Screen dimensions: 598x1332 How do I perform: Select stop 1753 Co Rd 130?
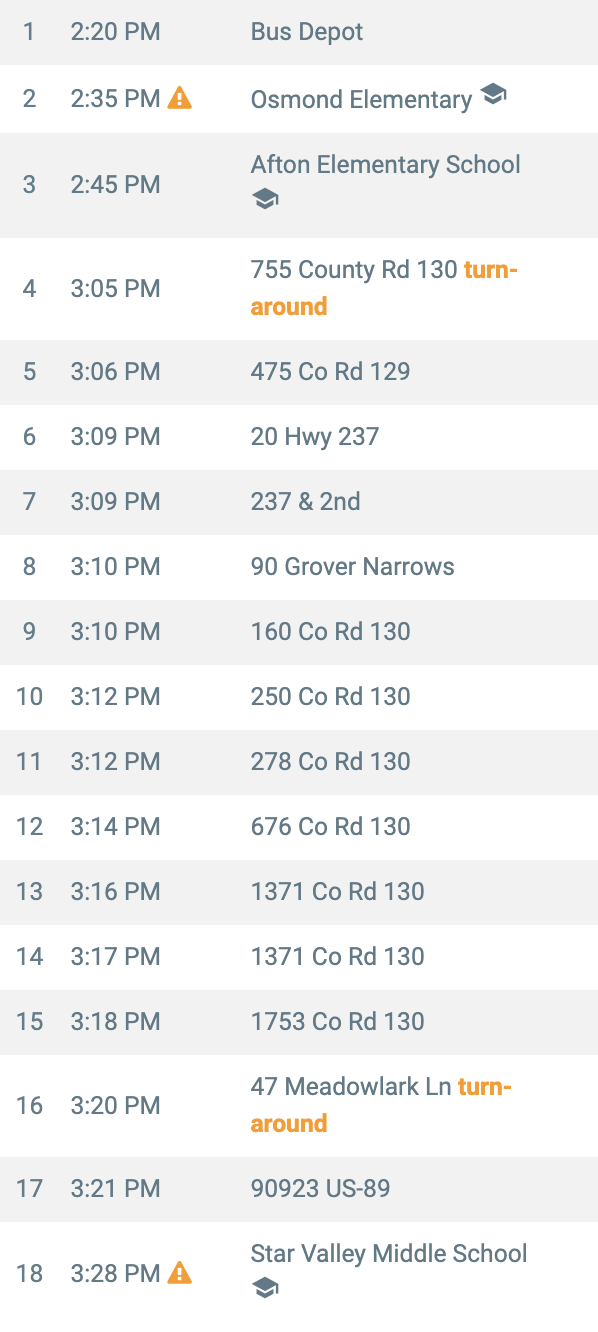tap(299, 1022)
